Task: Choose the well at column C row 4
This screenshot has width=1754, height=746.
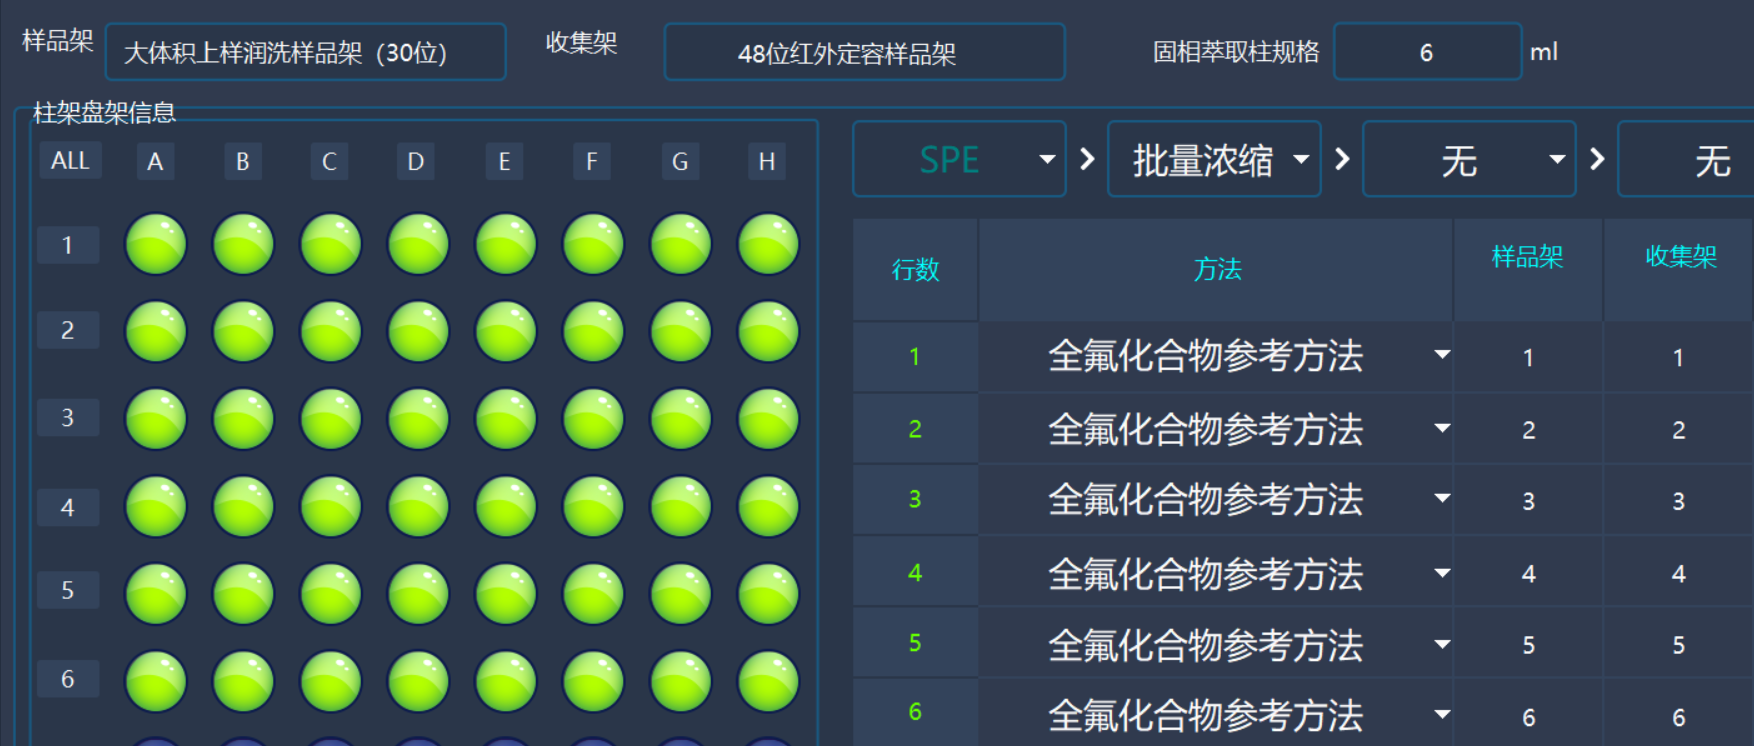Action: [x=330, y=506]
